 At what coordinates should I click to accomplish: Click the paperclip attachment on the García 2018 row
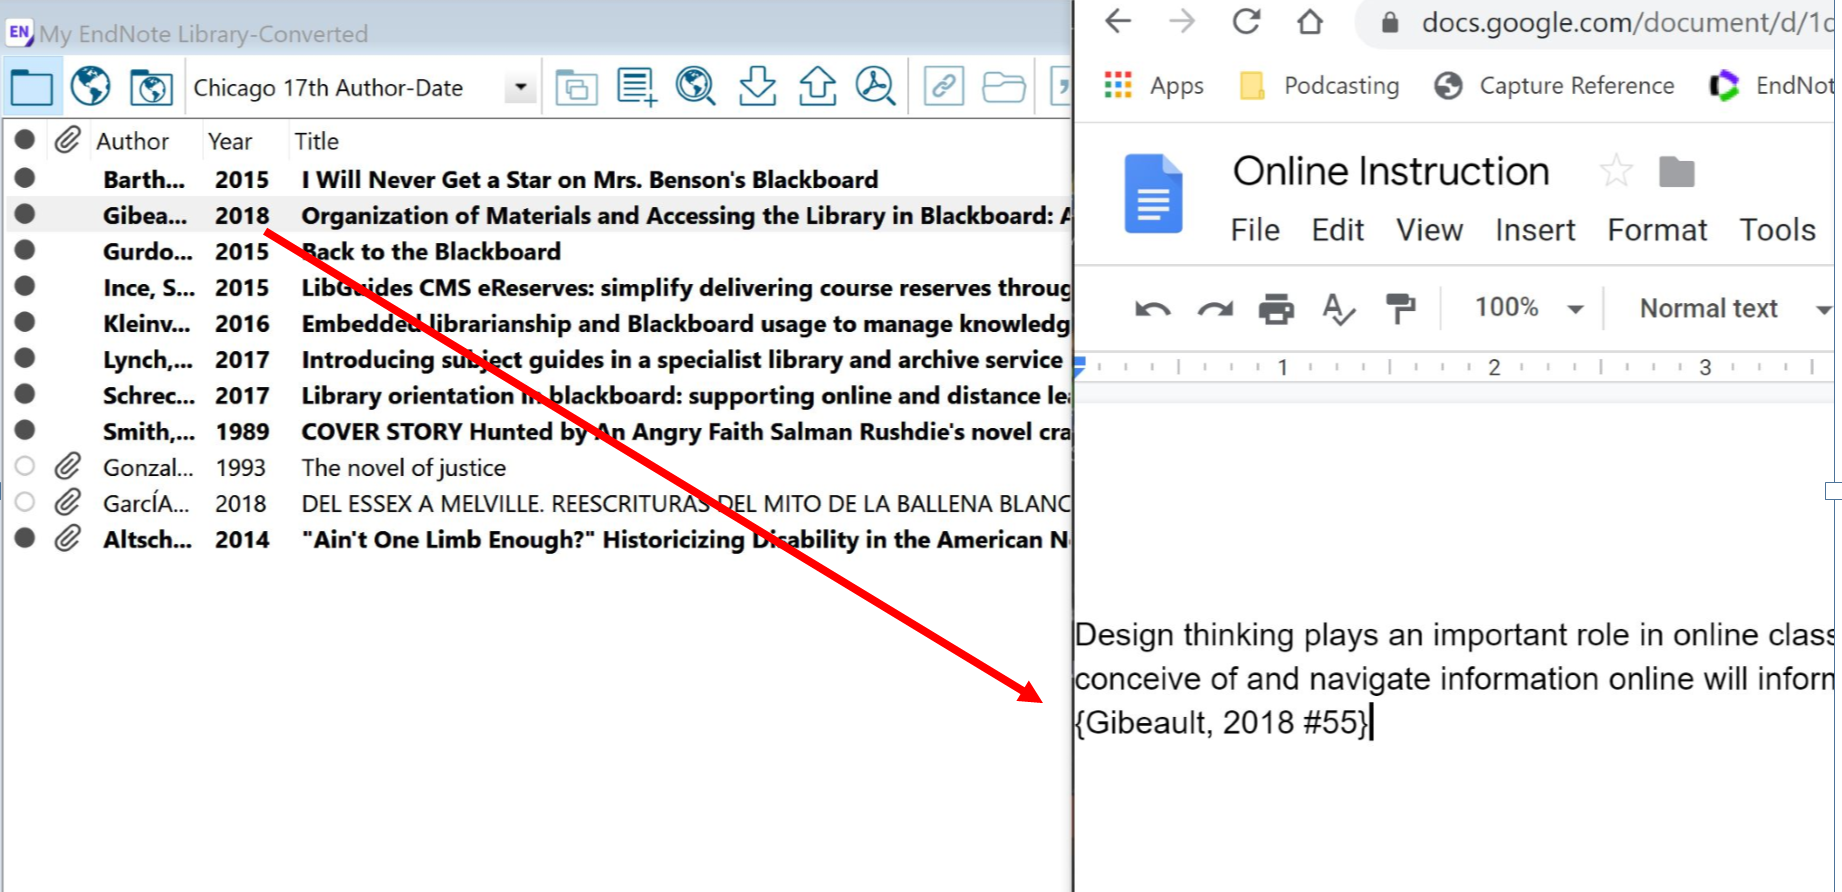pyautogui.click(x=67, y=502)
